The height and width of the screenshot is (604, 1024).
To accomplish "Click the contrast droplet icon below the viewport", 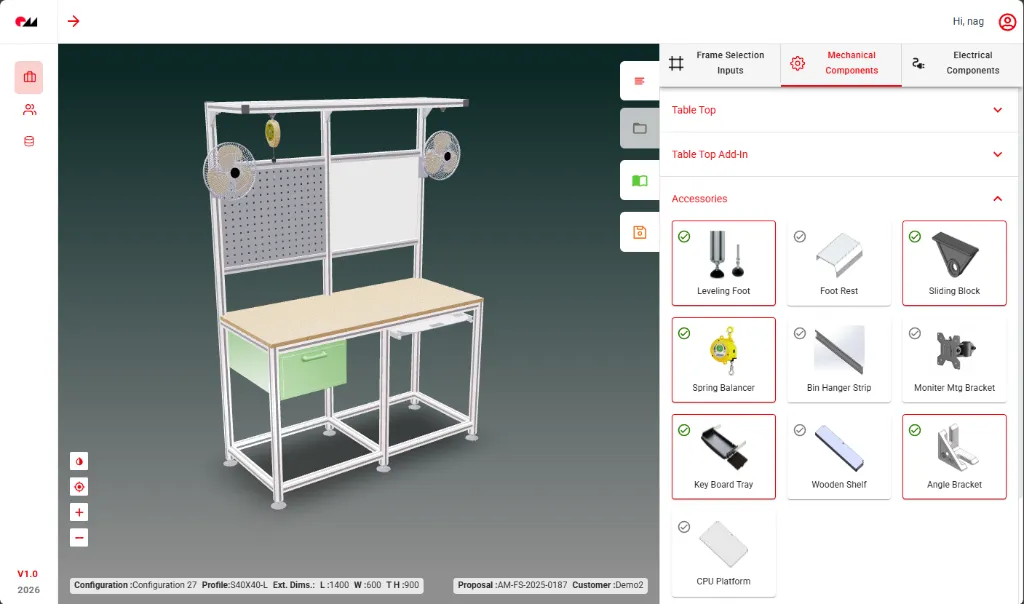I will (x=79, y=461).
